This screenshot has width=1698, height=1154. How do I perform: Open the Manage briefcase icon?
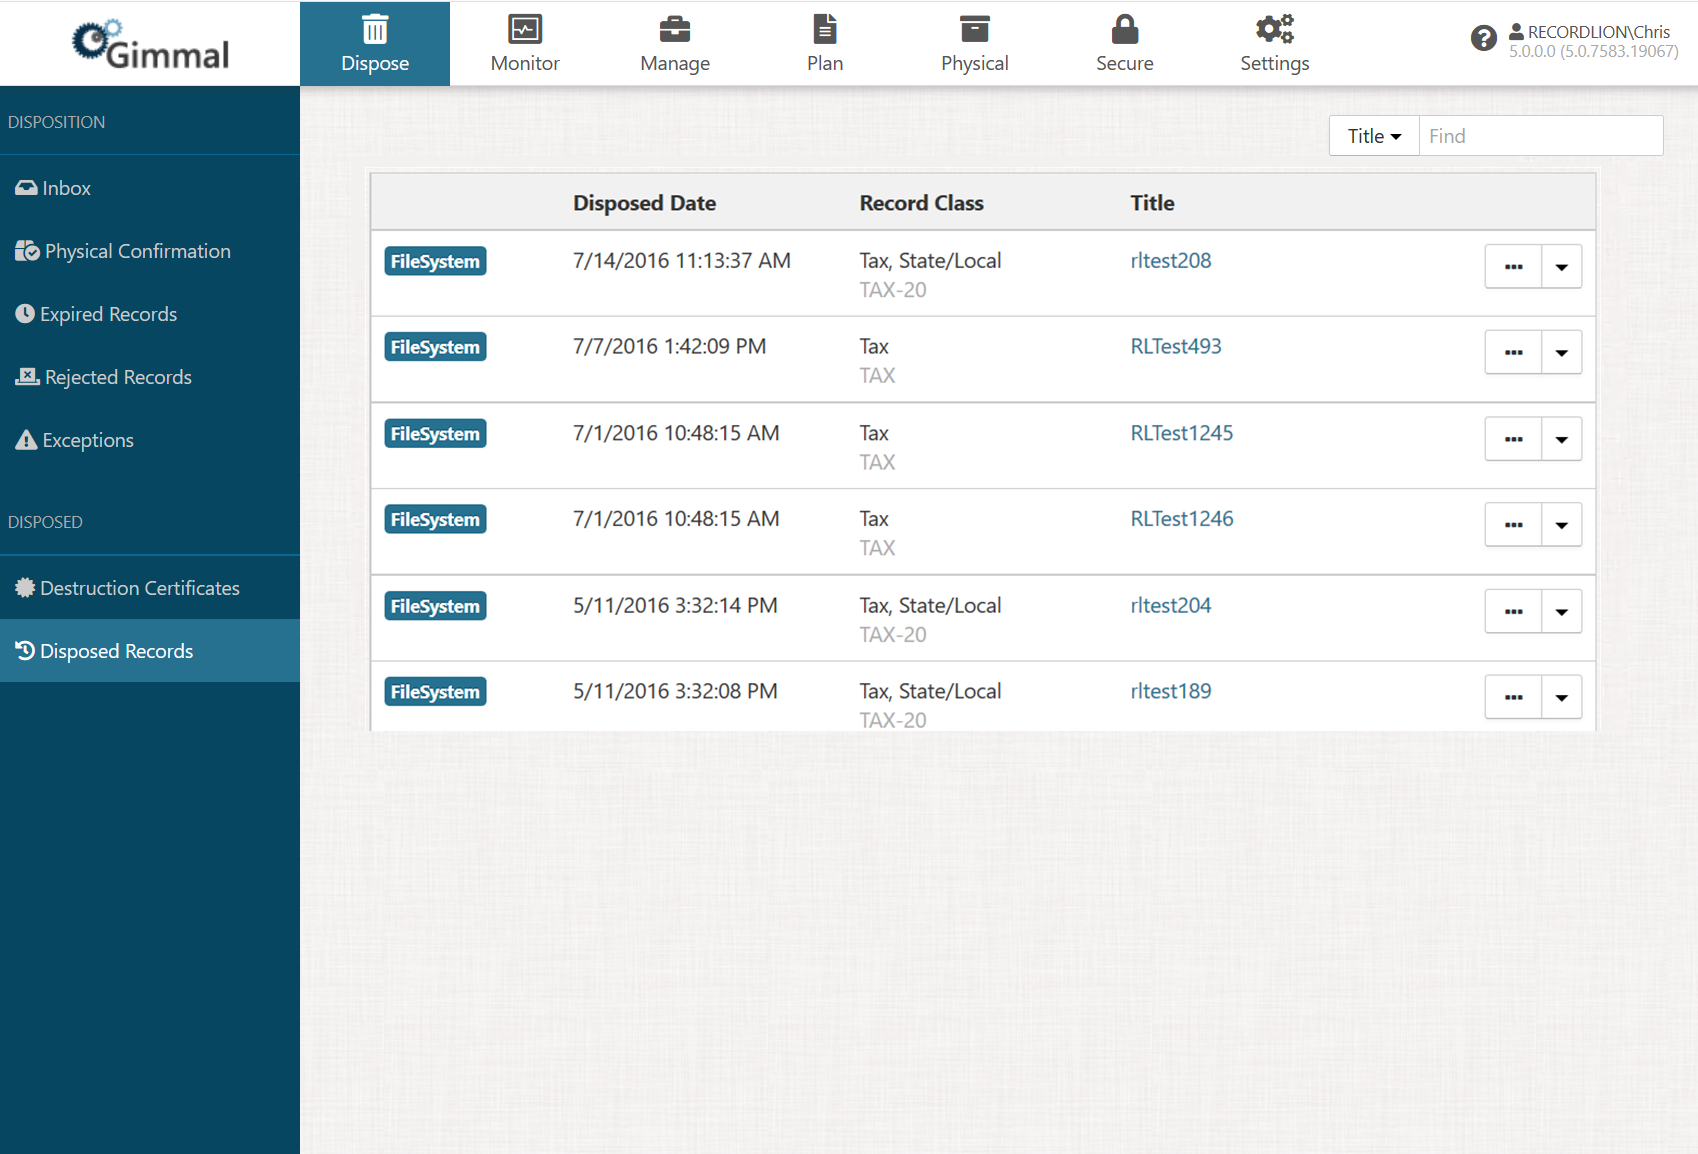pyautogui.click(x=674, y=29)
